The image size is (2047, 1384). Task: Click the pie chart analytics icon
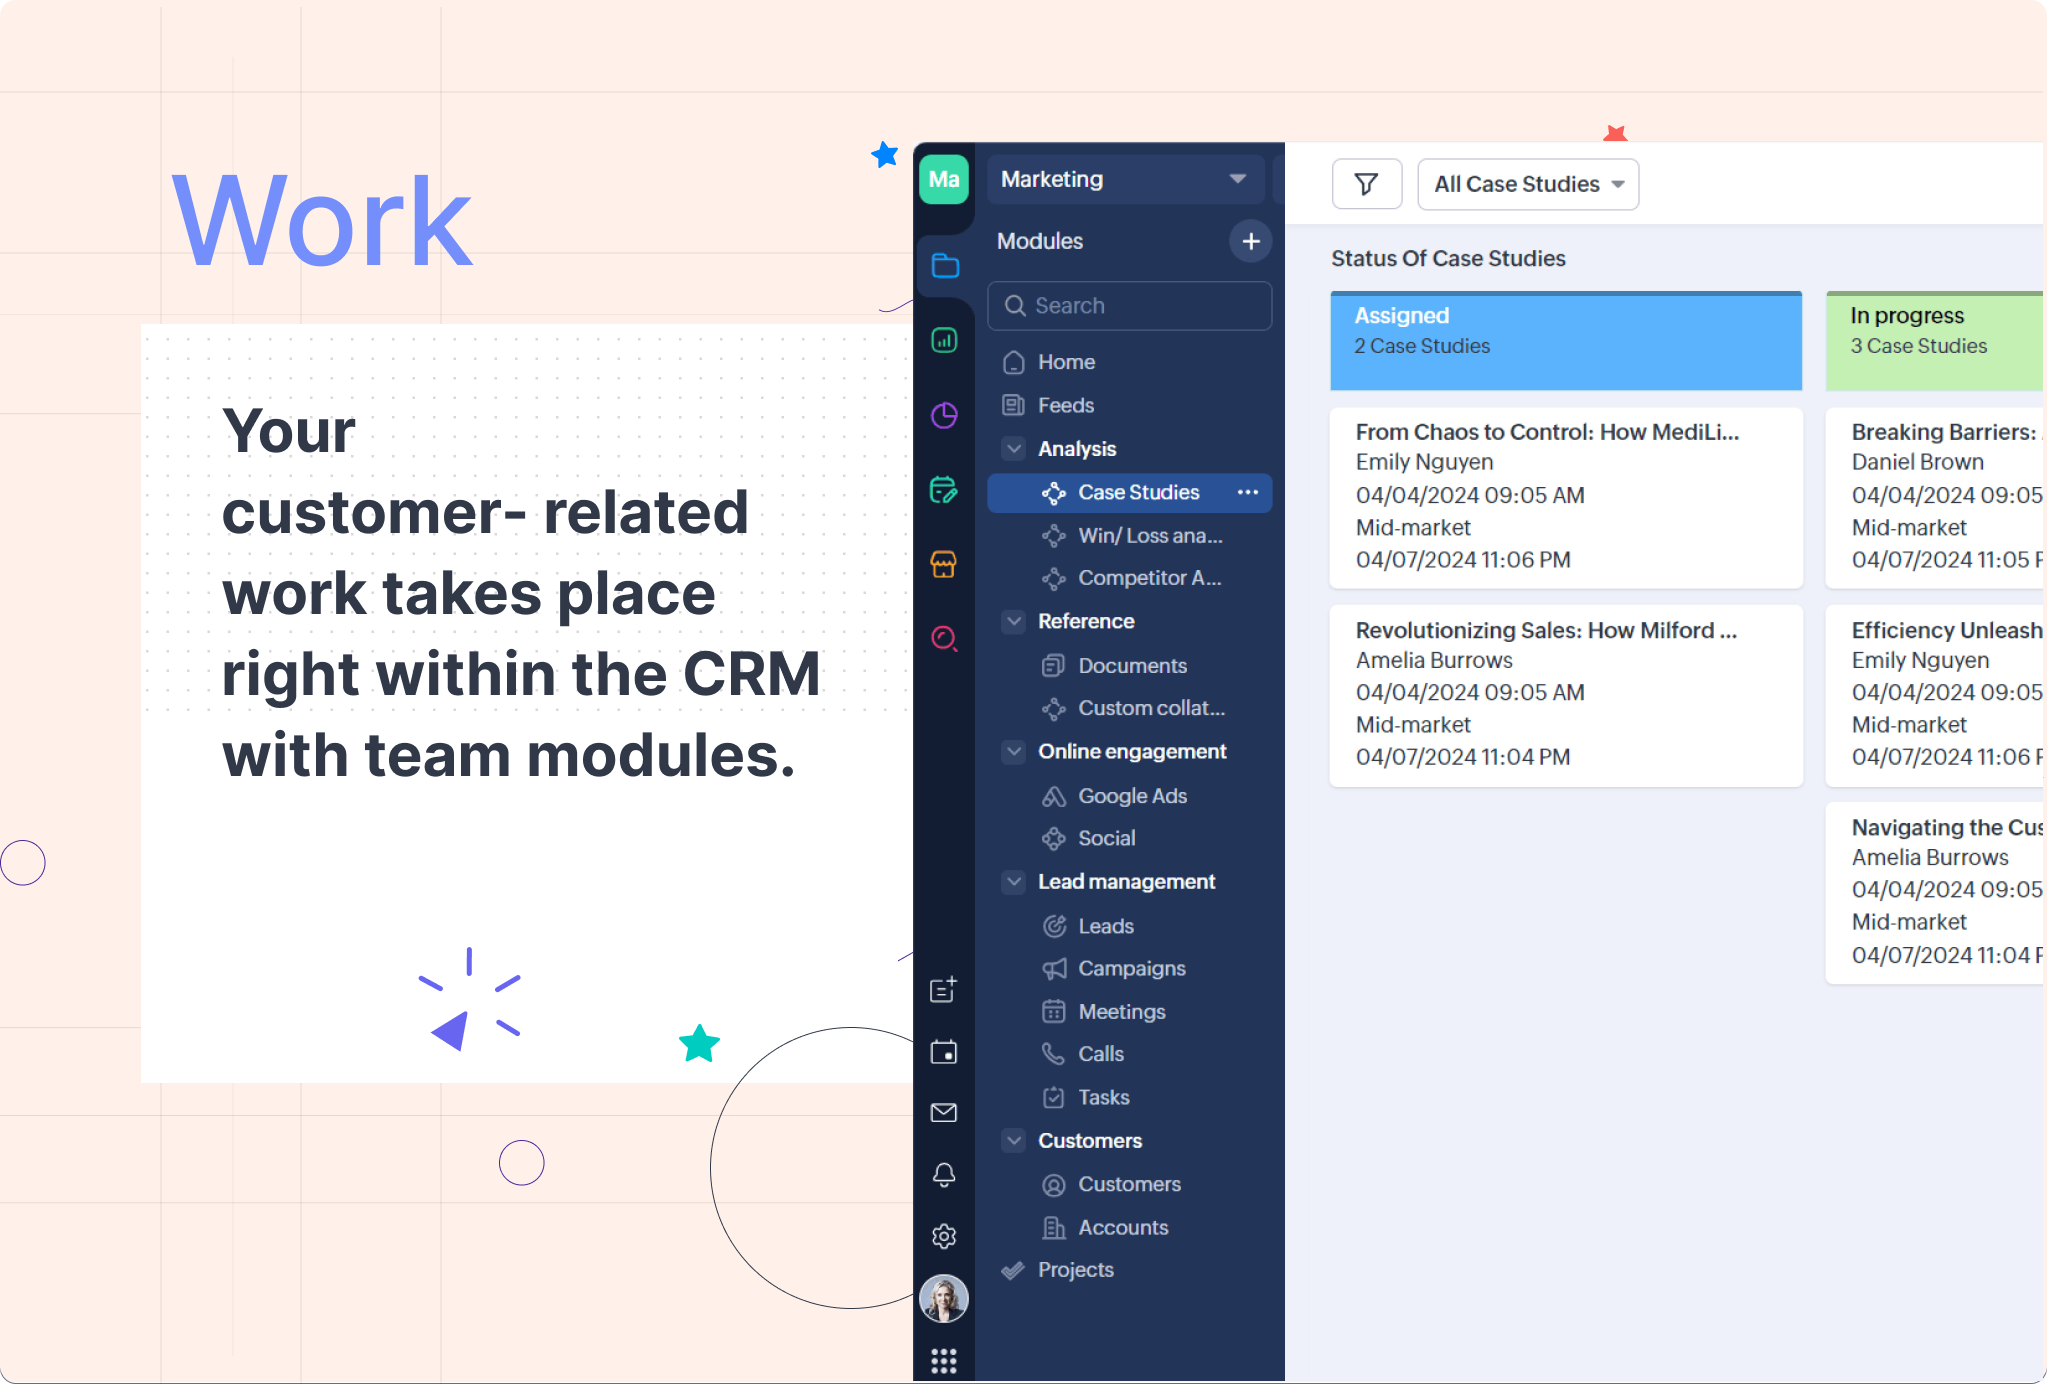tap(944, 415)
